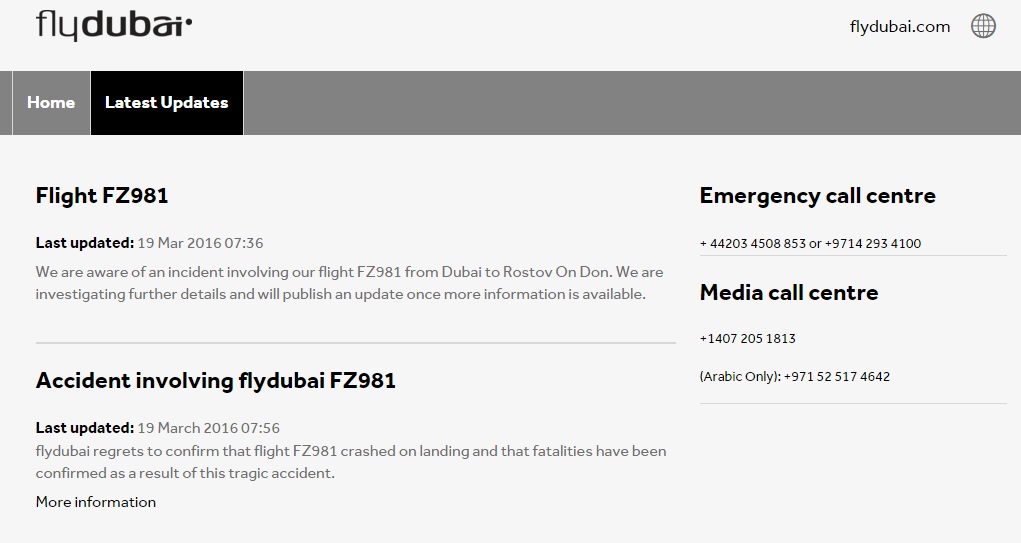1021x543 pixels.
Task: Click the More information link
Action: [96, 502]
